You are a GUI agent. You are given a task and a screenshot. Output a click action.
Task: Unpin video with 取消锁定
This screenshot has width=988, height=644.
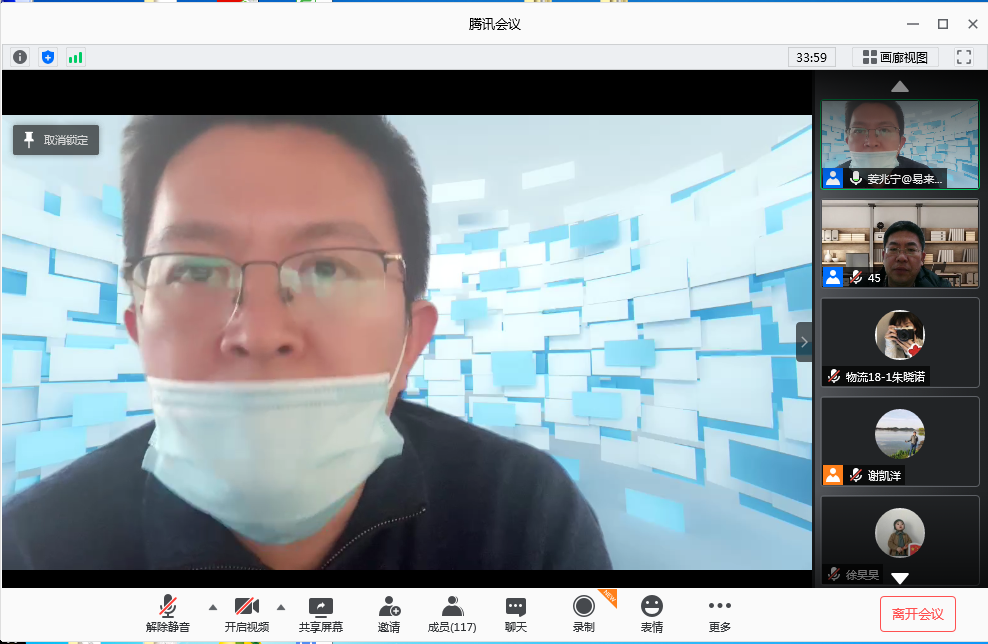[x=56, y=140]
